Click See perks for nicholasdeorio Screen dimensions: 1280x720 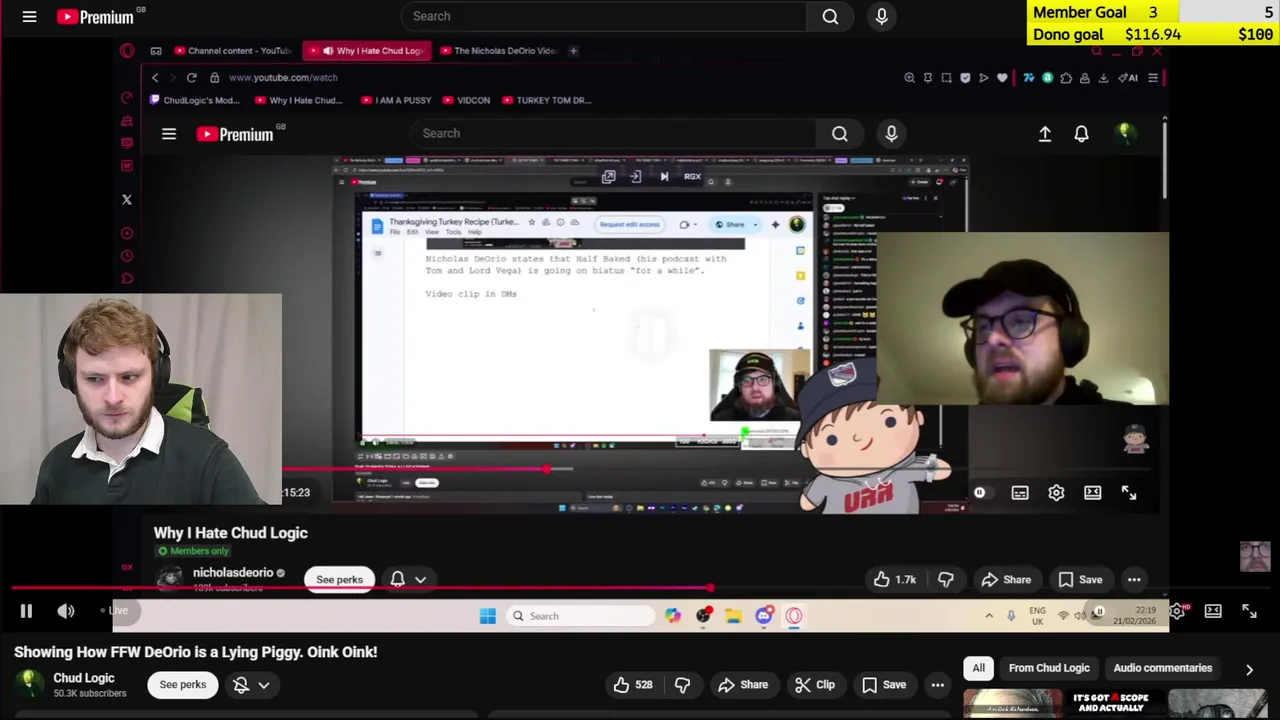pos(340,580)
